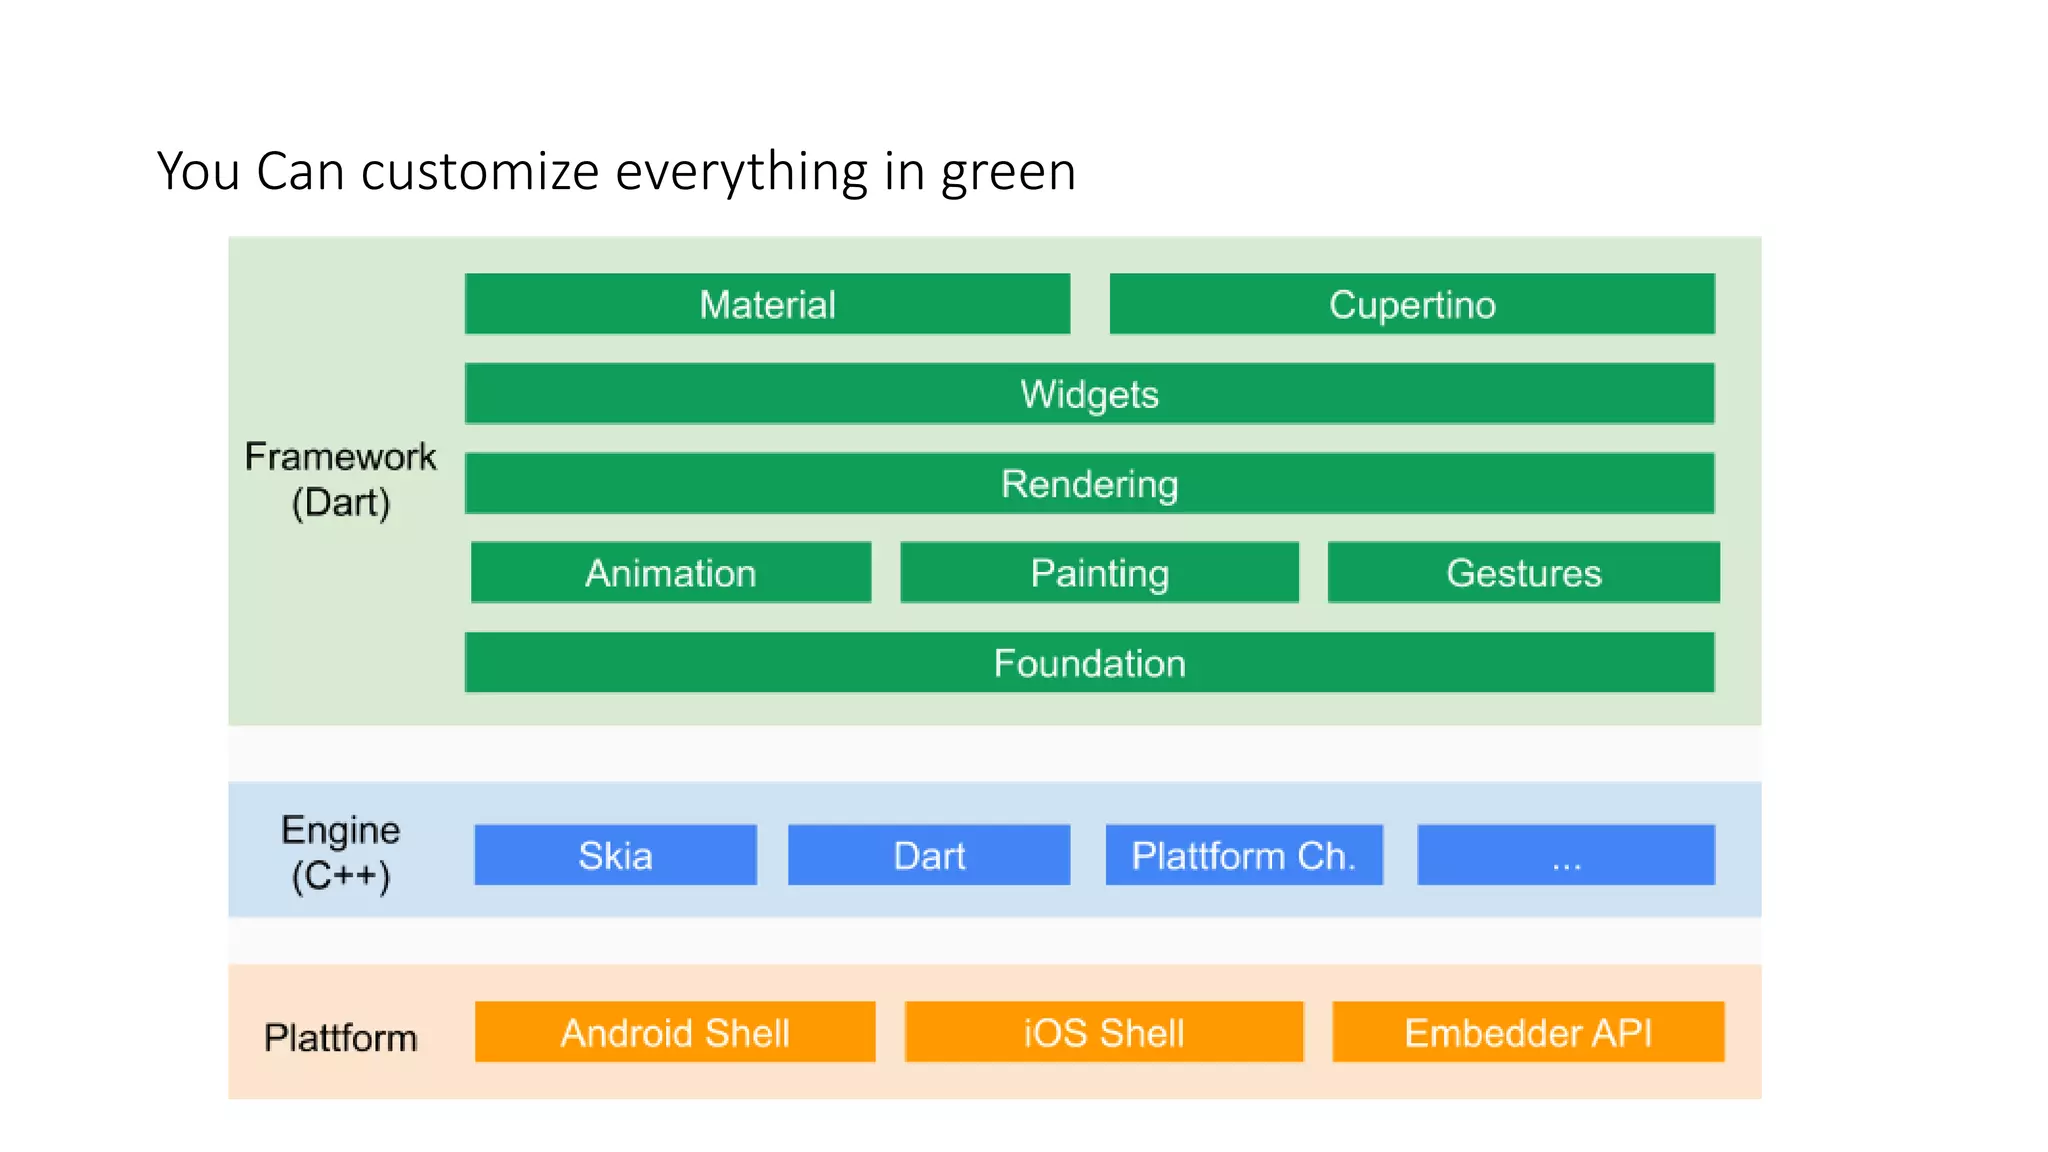Click the Widgets layer bar

1089,394
